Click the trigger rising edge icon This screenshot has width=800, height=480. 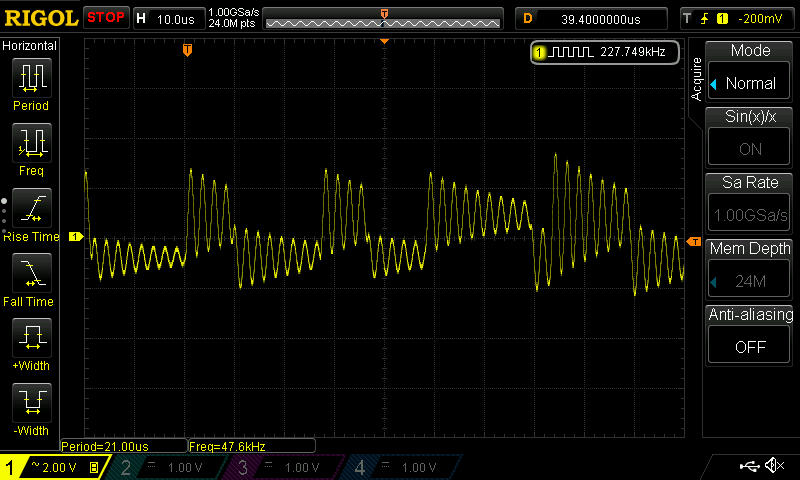(705, 19)
